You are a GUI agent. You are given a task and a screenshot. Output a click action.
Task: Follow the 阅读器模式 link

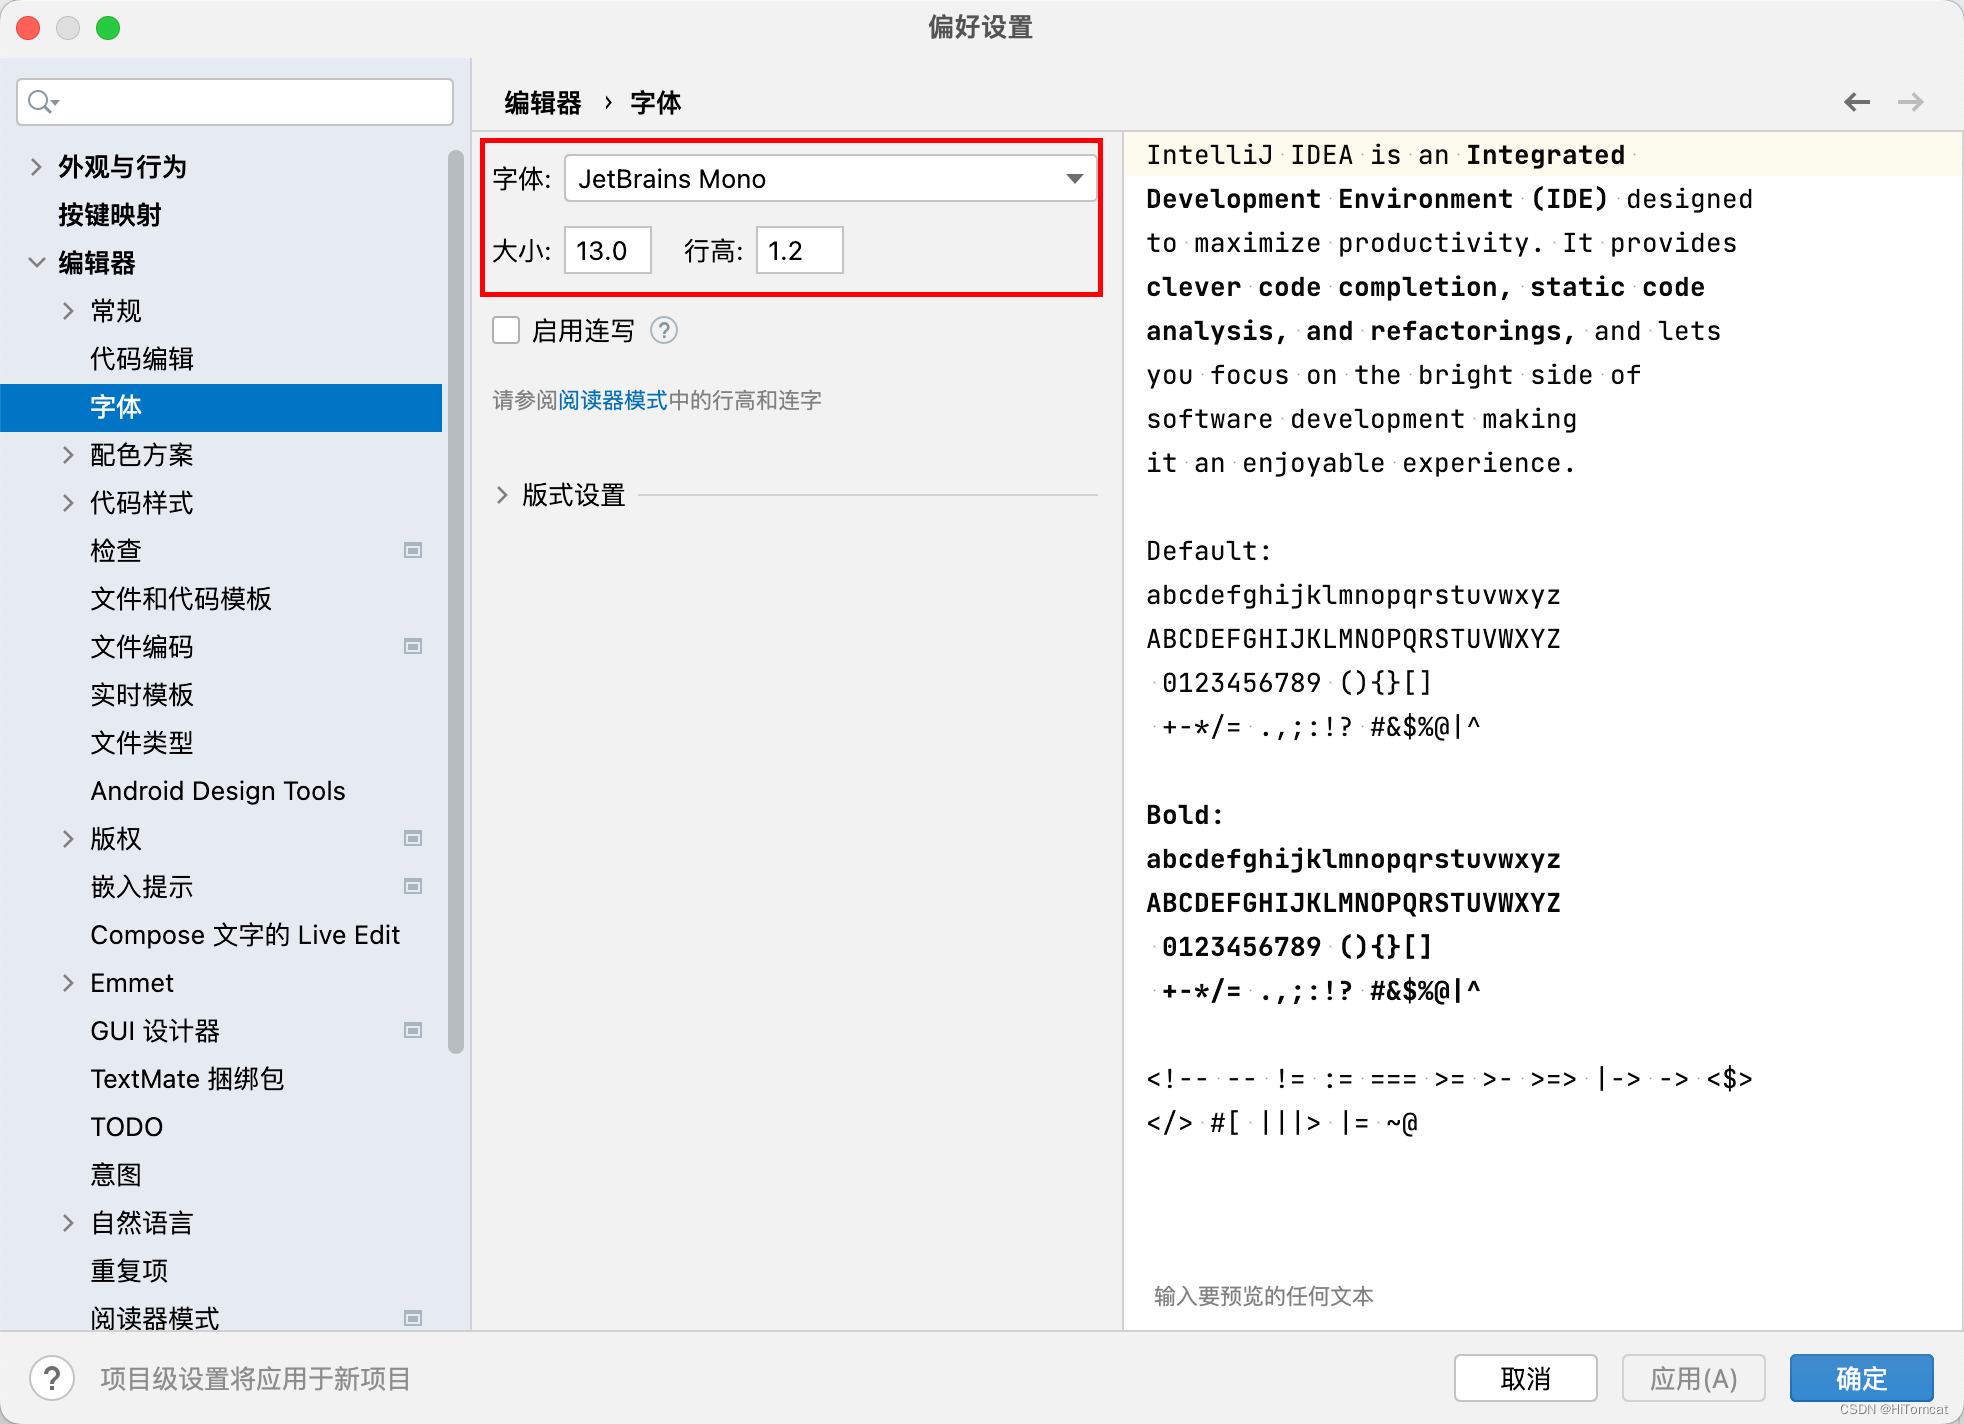tap(613, 401)
